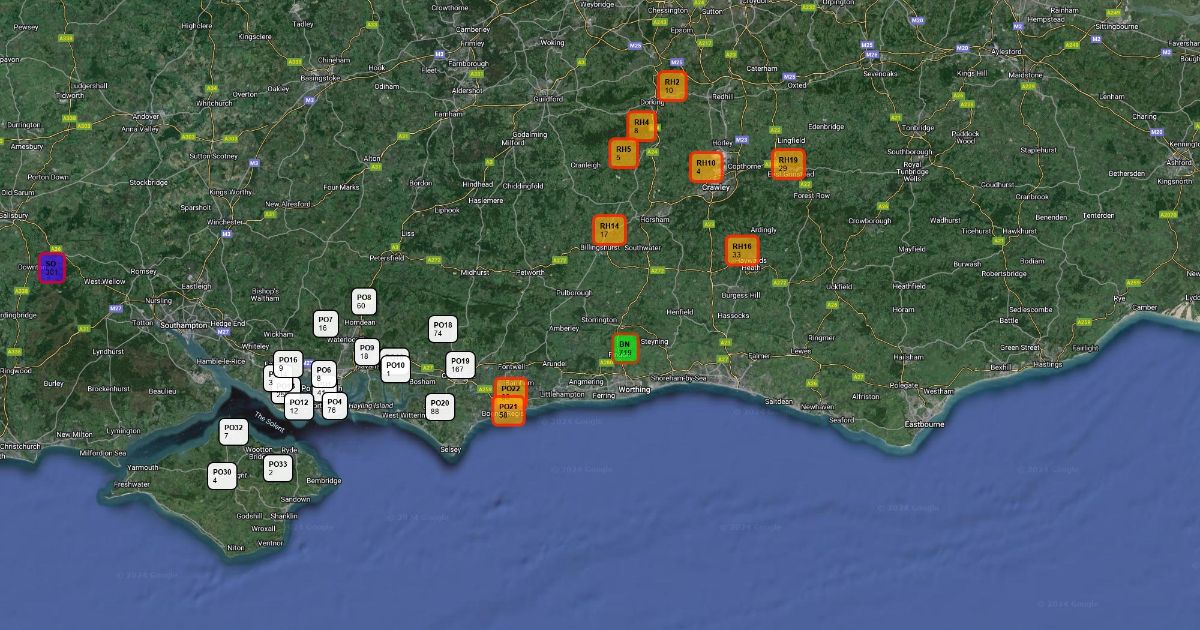Open the PO10 marker near Bosham
Image resolution: width=1200 pixels, height=630 pixels.
coord(396,369)
